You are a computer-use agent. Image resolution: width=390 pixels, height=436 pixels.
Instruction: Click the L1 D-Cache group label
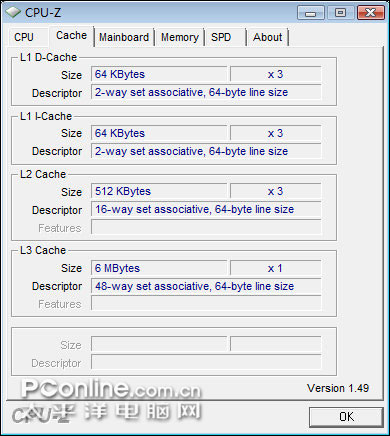(x=49, y=57)
